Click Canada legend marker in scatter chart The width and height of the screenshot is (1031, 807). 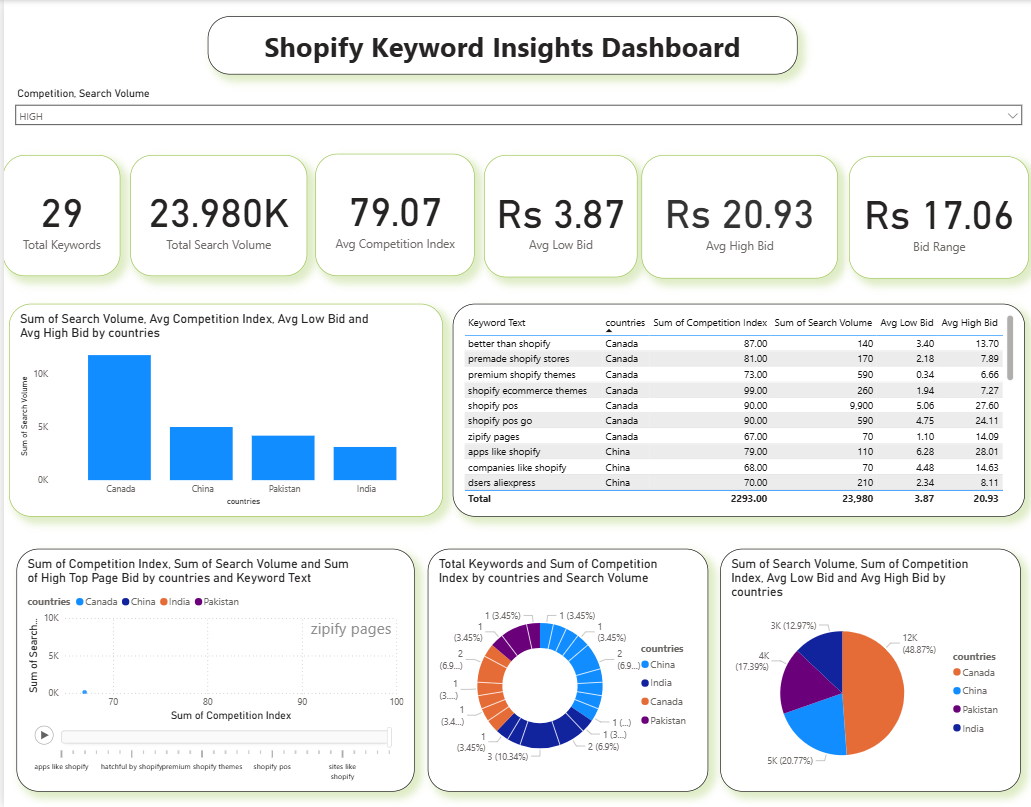[79, 602]
